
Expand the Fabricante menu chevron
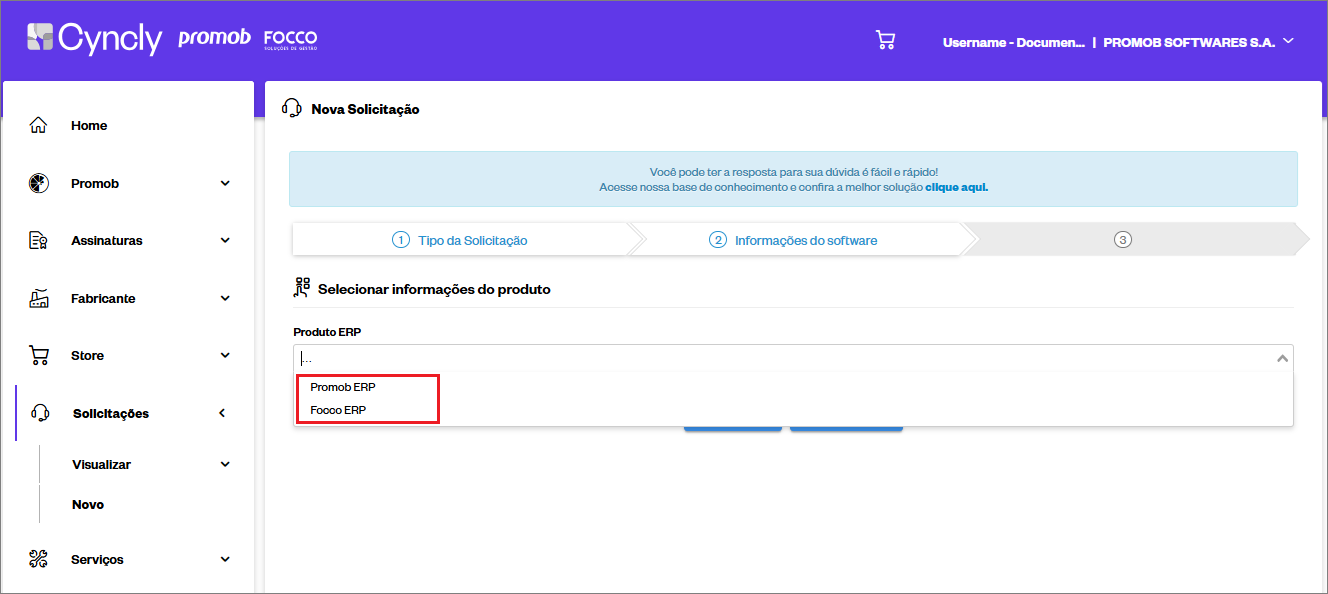(225, 298)
